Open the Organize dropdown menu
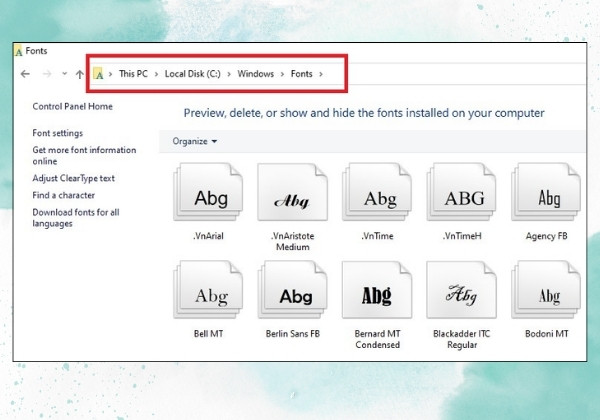Screen dimensions: 600x420 (x=194, y=141)
